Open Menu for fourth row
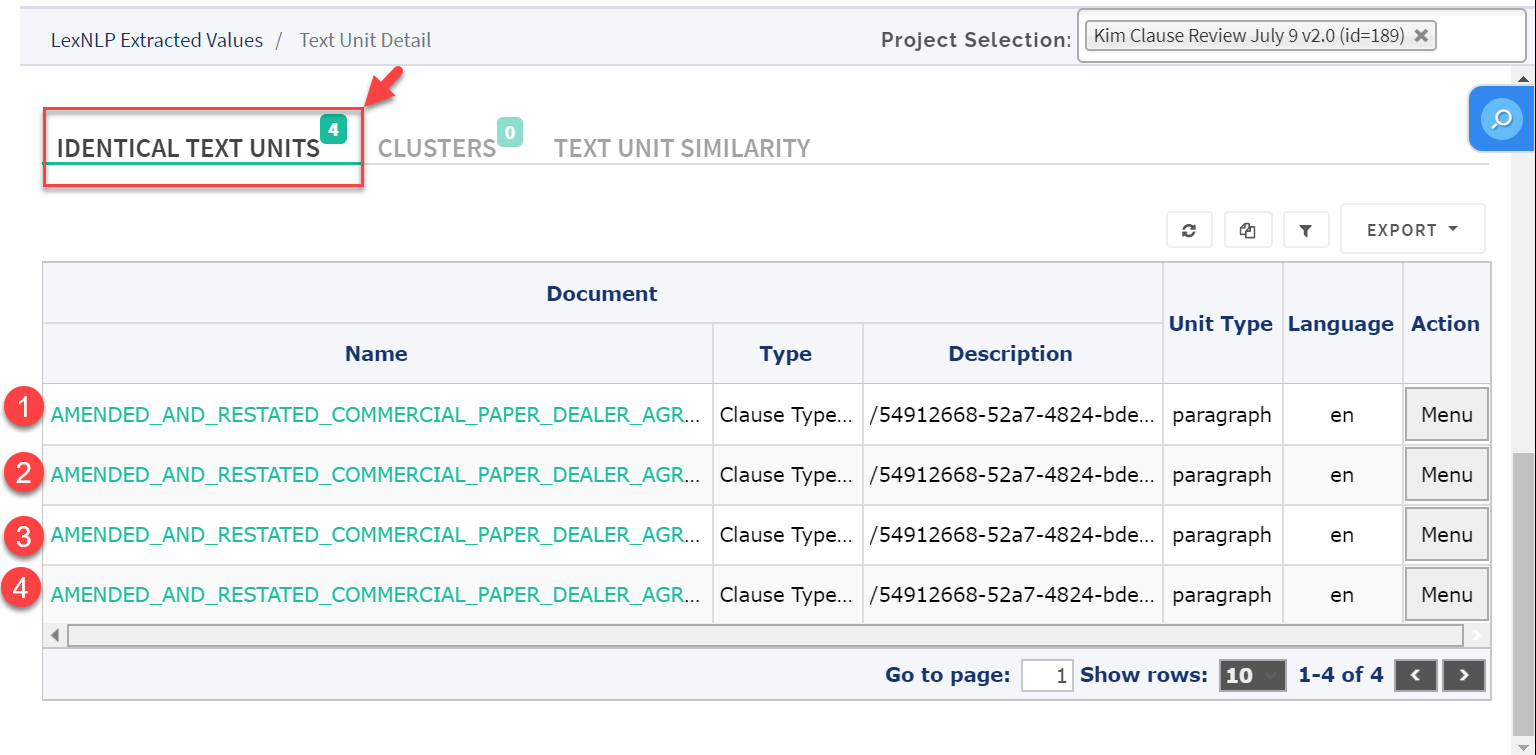Viewport: 1536px width, 755px height. pos(1447,595)
